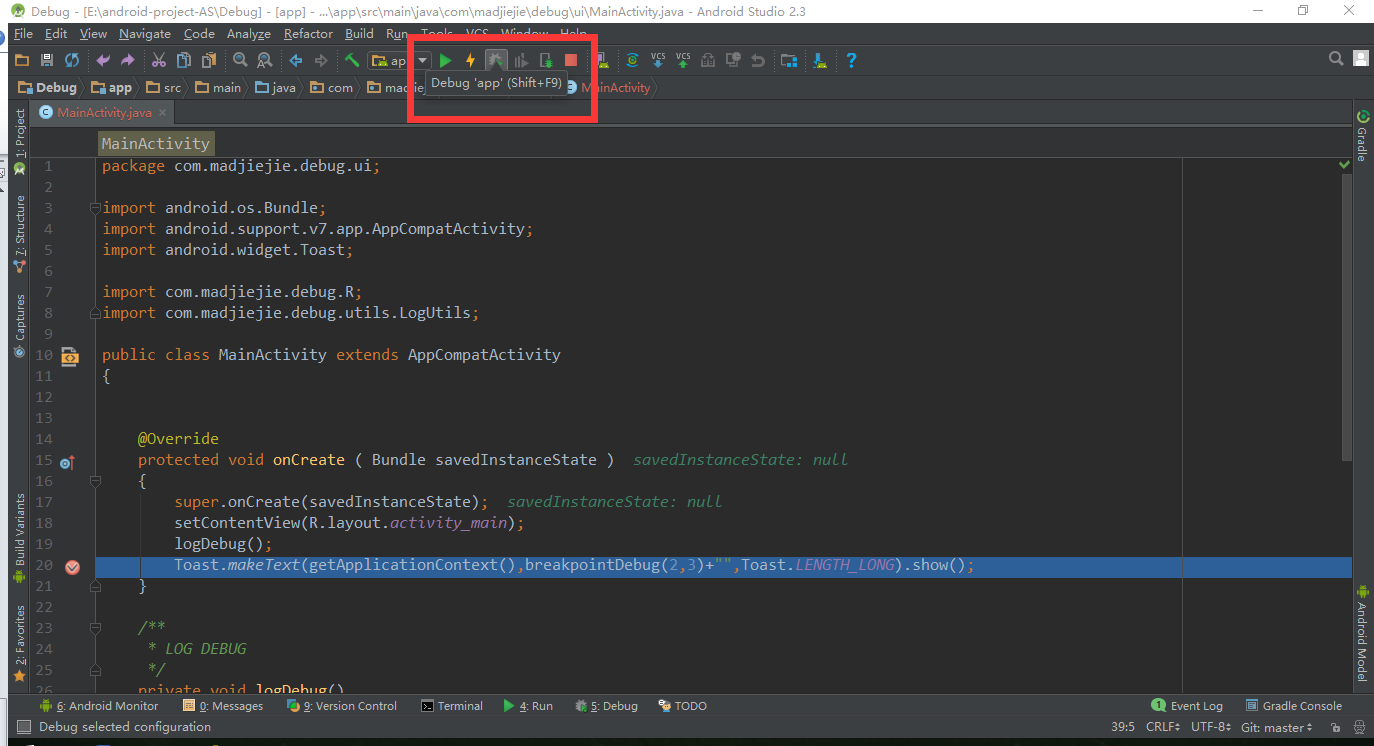Screen dimensions: 1374x746
Task: Open the Build menu
Action: tap(359, 34)
